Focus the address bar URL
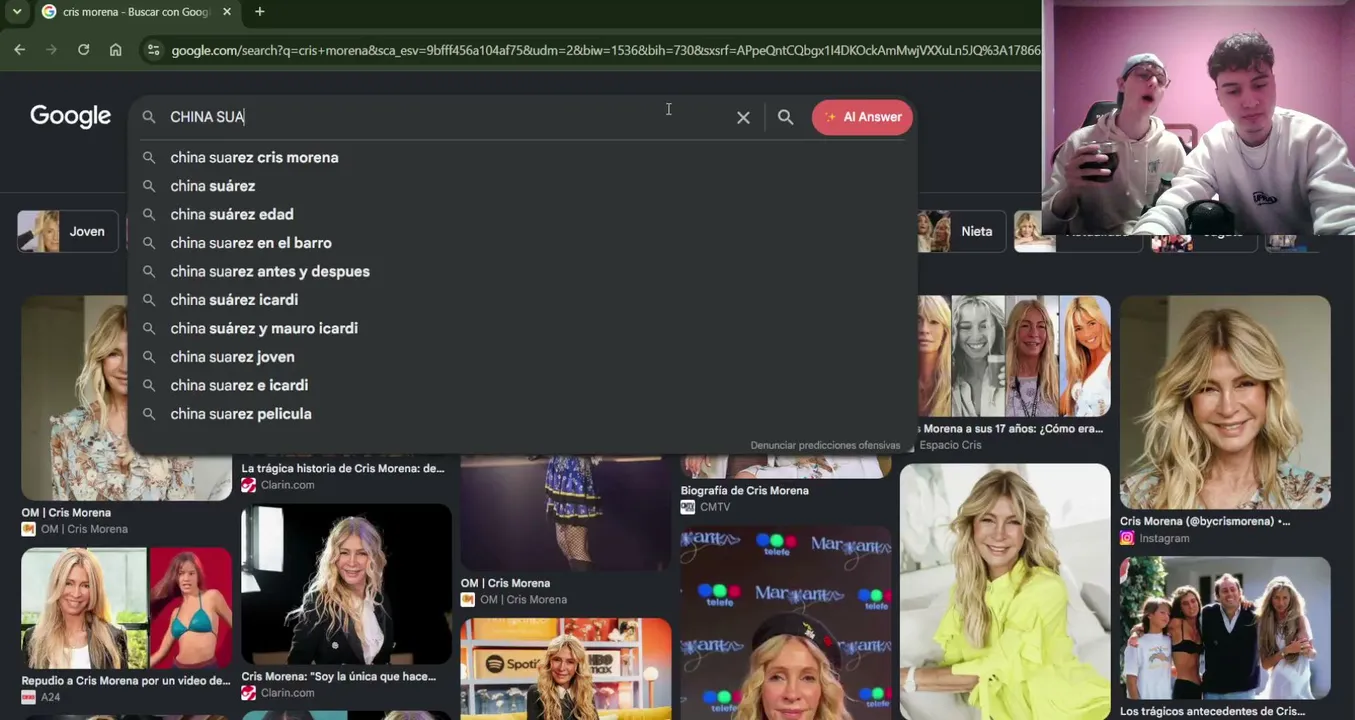 pos(605,50)
